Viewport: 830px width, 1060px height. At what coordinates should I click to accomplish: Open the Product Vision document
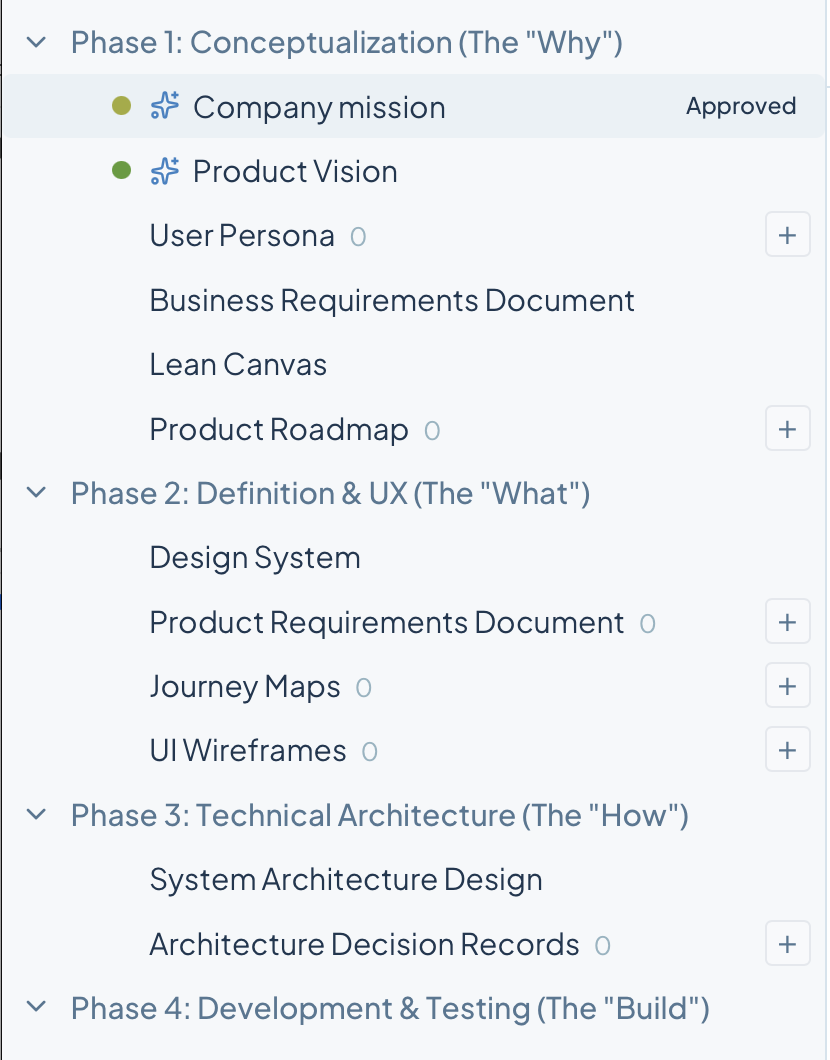tap(295, 172)
